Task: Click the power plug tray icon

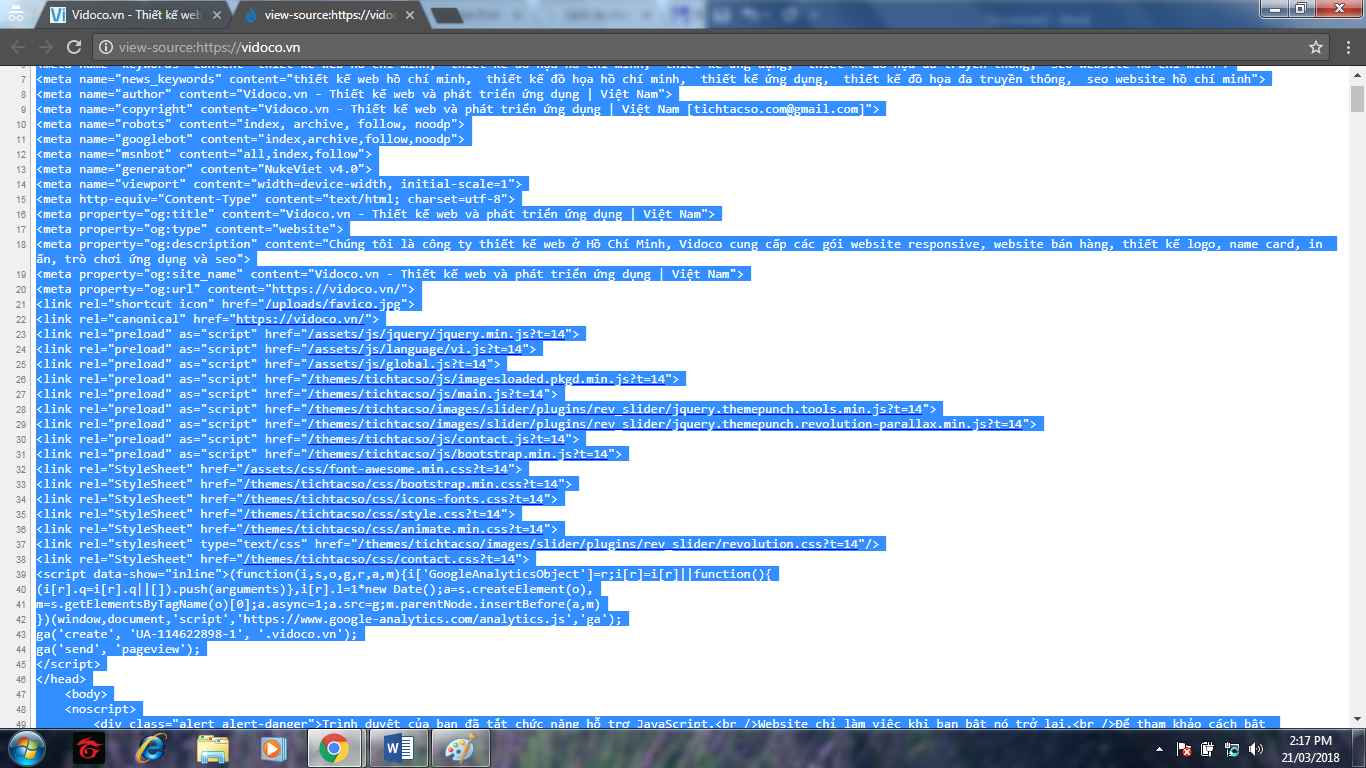Action: (1208, 748)
